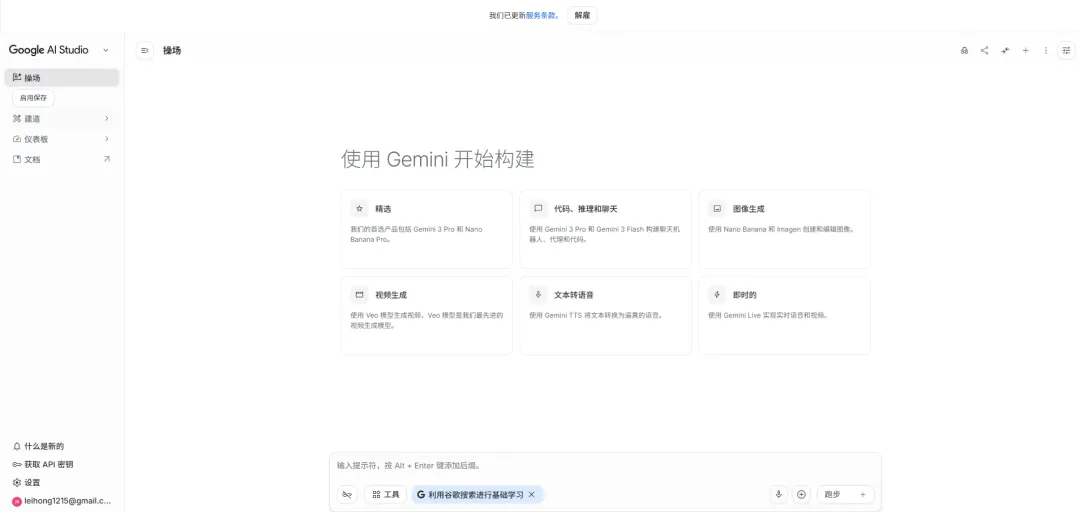Click the leihong1215@gmail.c... account label

click(x=68, y=501)
